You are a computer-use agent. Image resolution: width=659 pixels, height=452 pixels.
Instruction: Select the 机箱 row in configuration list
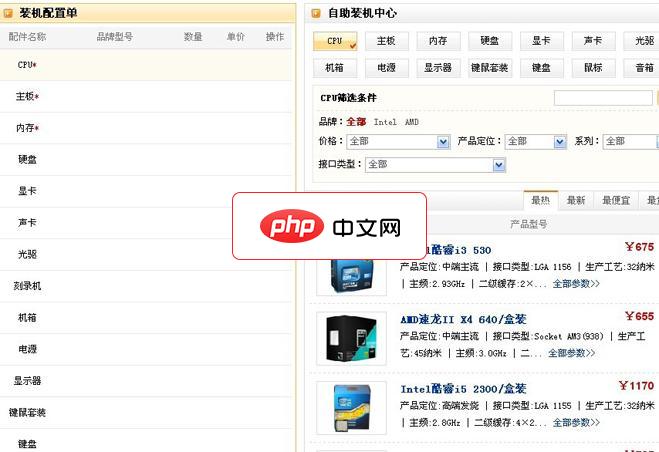146,317
